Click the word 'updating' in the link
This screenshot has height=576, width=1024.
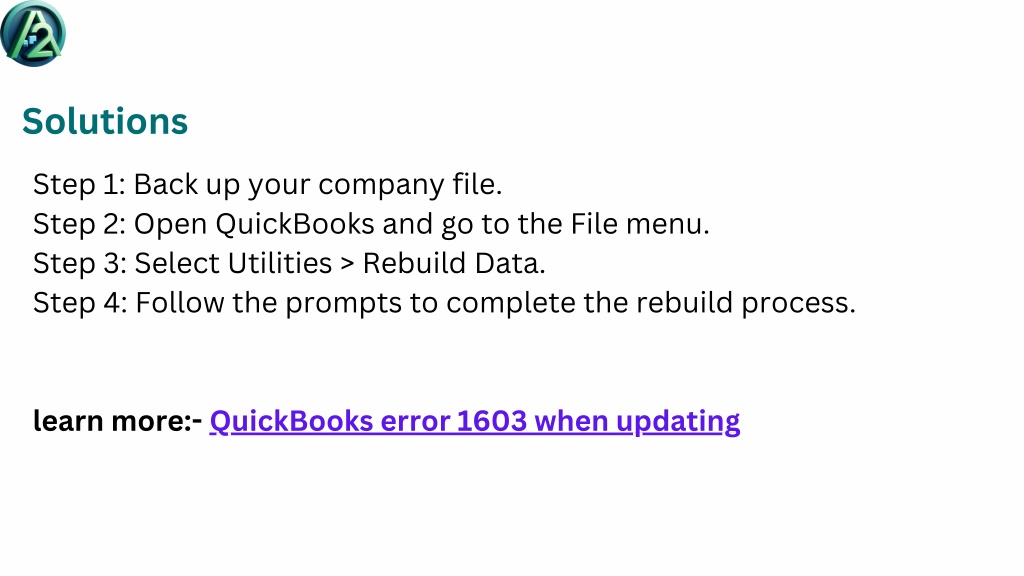678,423
